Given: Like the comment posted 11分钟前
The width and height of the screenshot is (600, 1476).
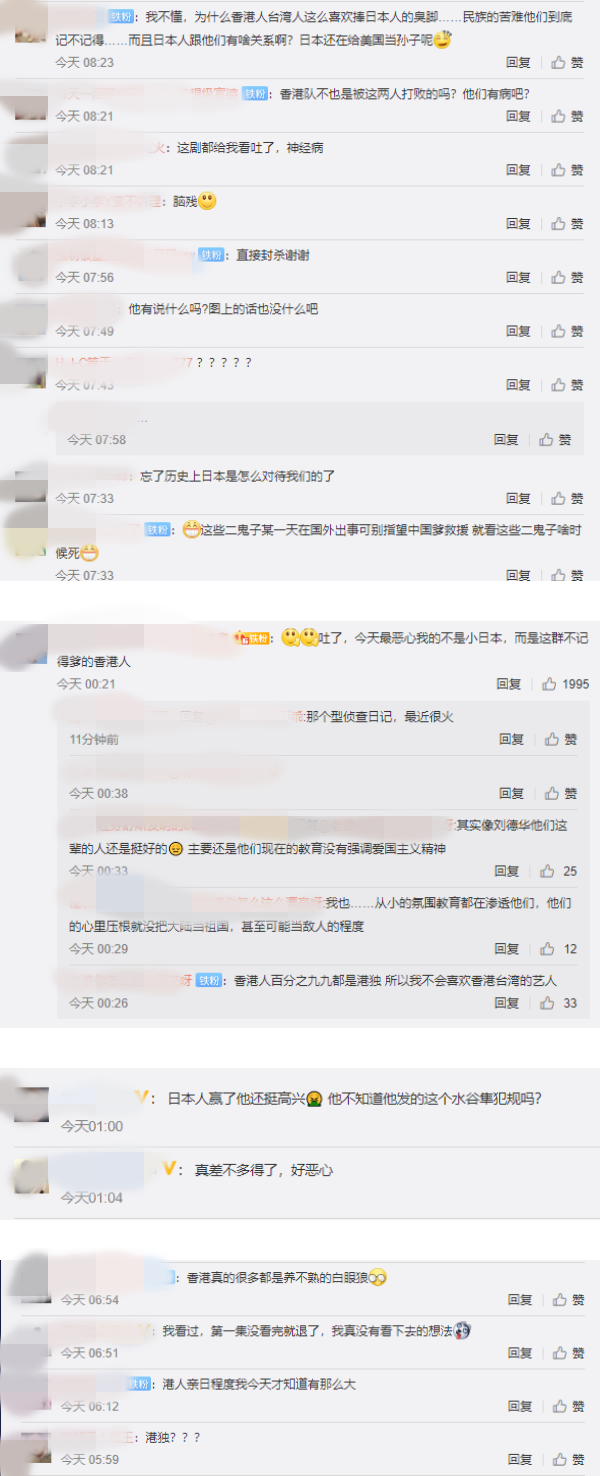Looking at the screenshot, I should tap(561, 739).
